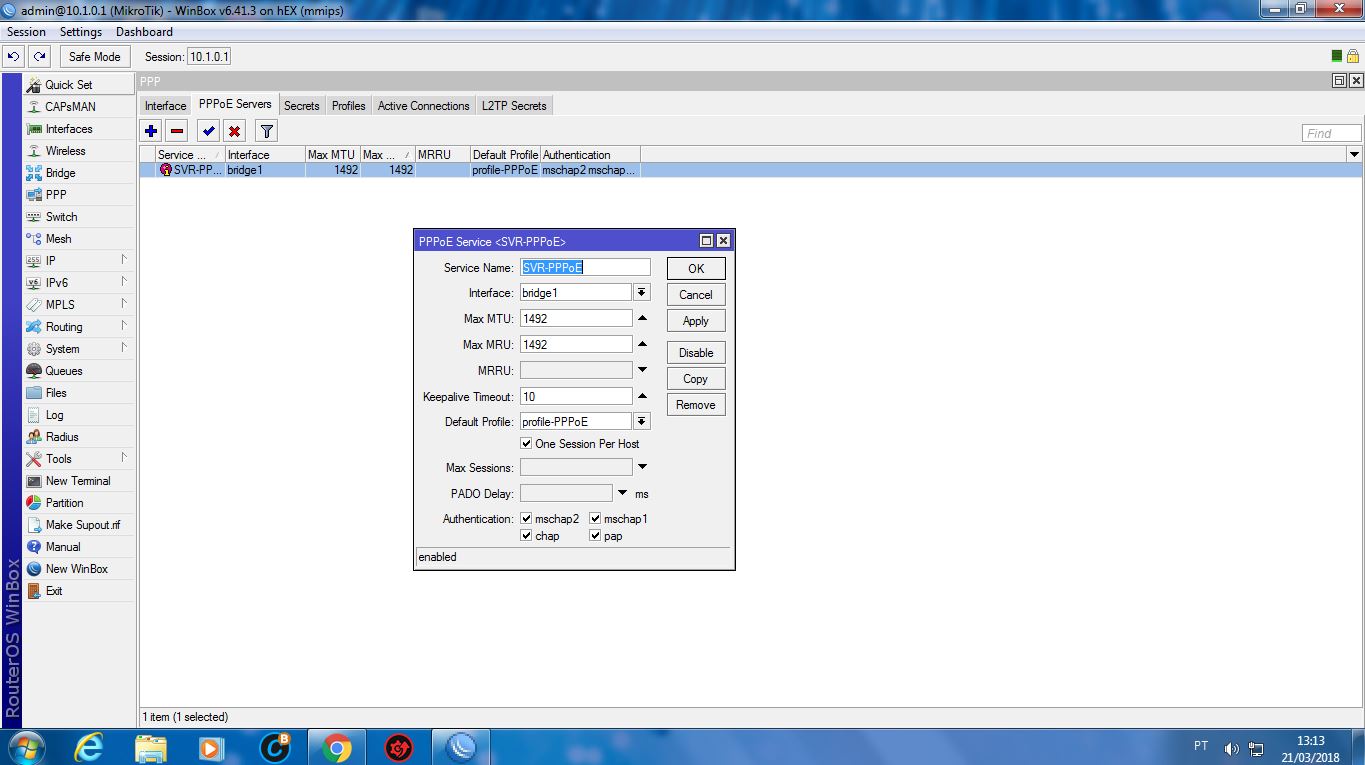
Task: Click the Remove button in dialog
Action: (x=696, y=405)
